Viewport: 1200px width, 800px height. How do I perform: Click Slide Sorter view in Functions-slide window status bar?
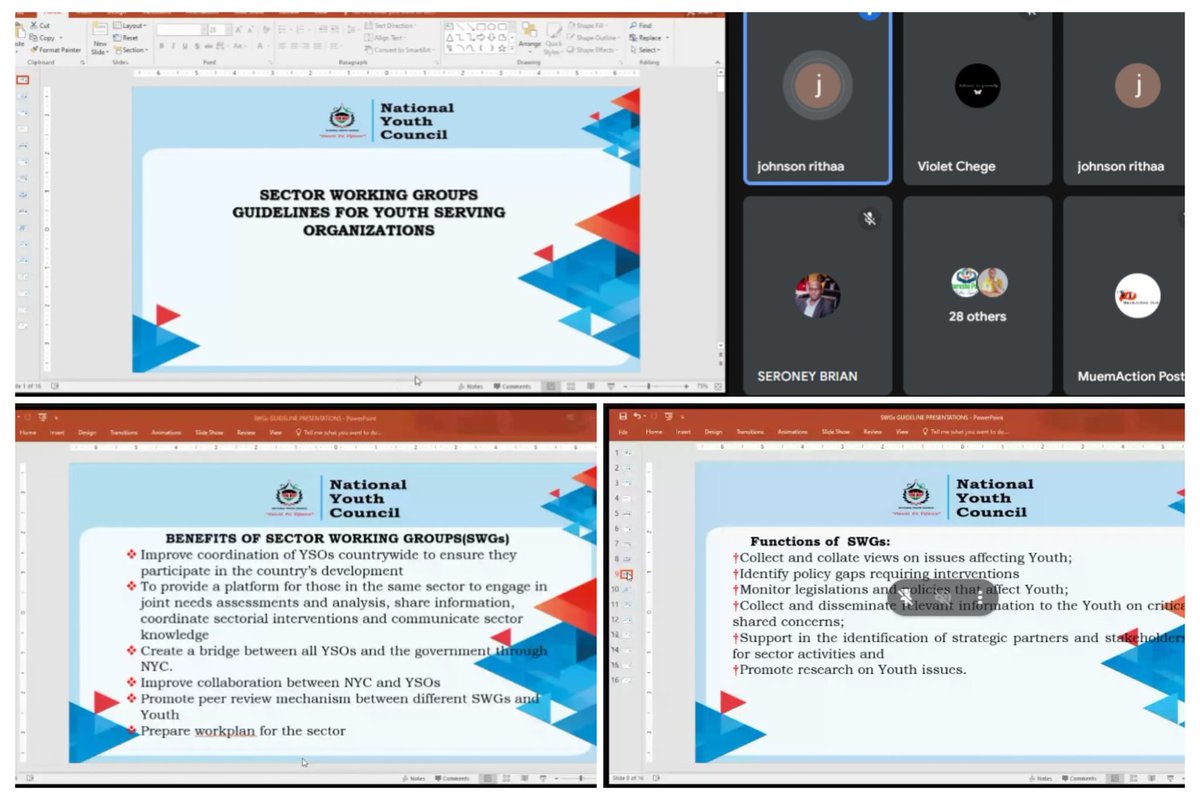click(x=1134, y=777)
